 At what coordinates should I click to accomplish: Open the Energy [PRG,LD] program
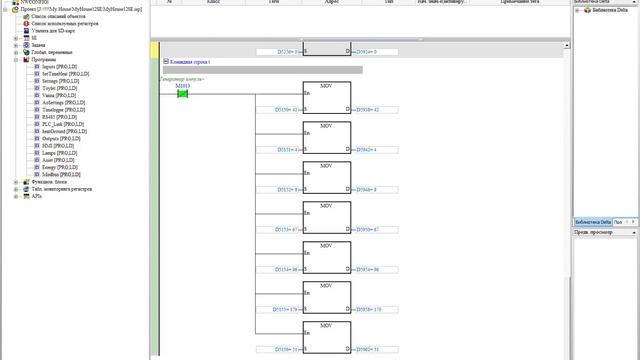pyautogui.click(x=60, y=167)
